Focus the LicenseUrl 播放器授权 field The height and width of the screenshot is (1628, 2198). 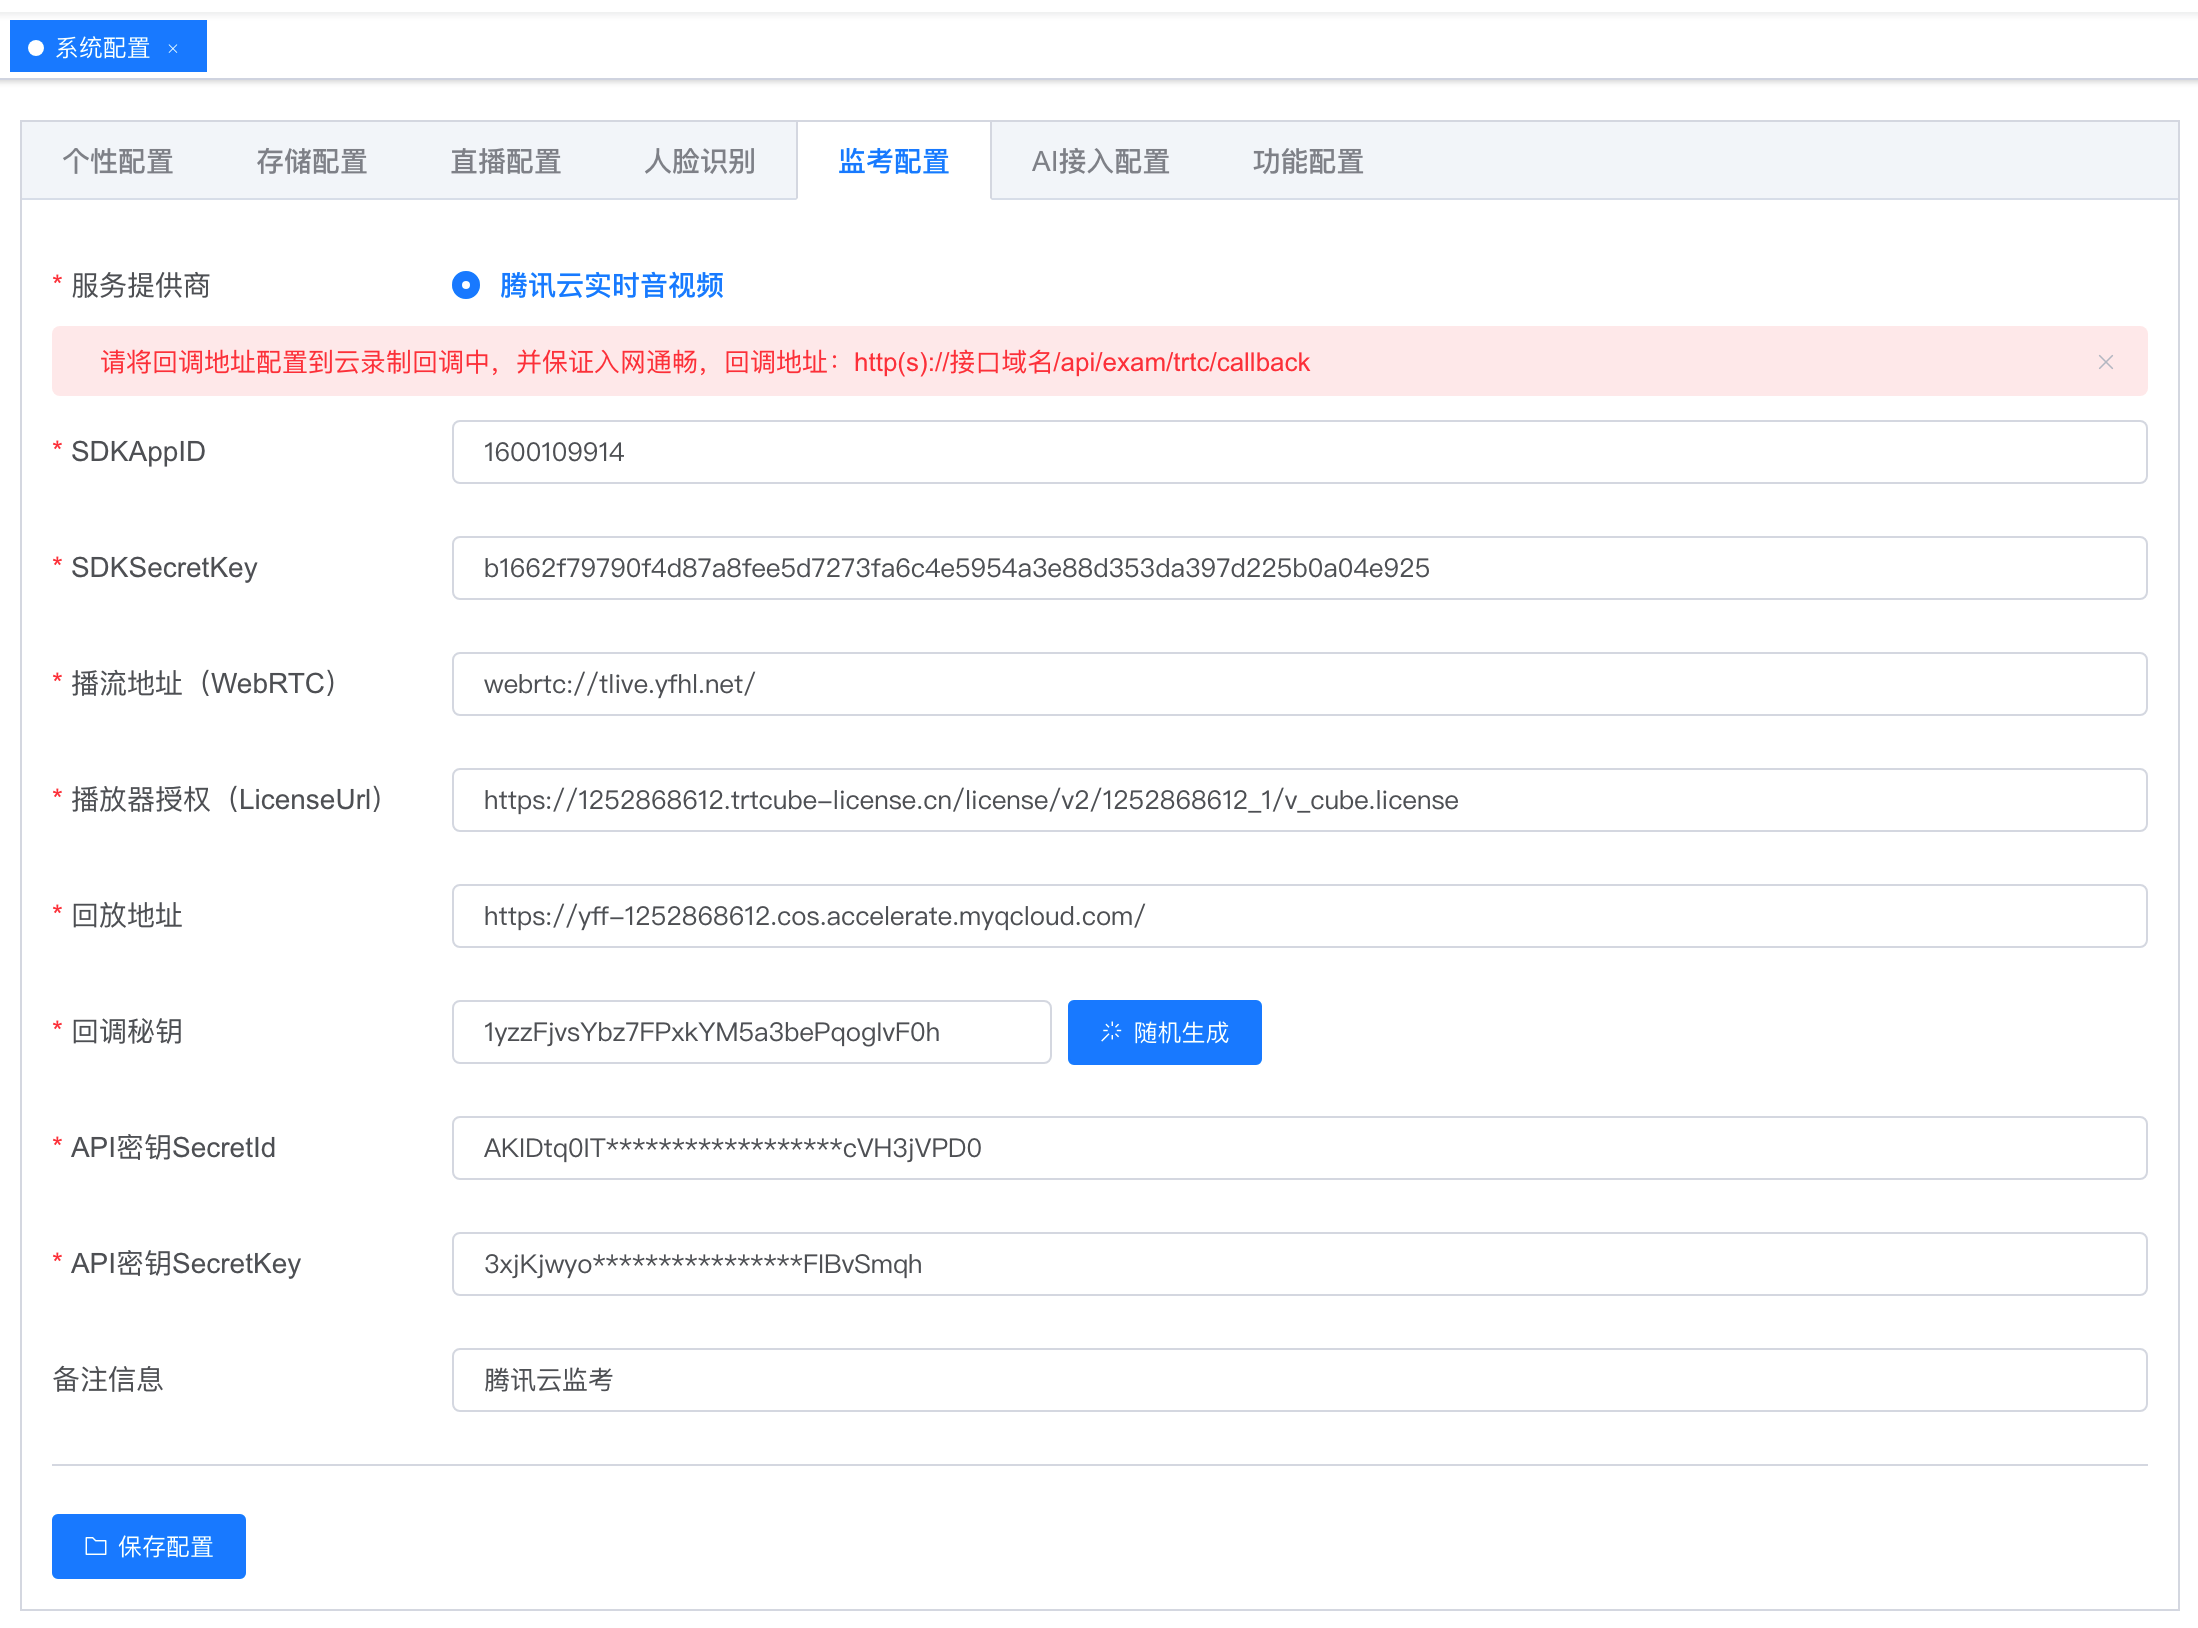(1299, 800)
